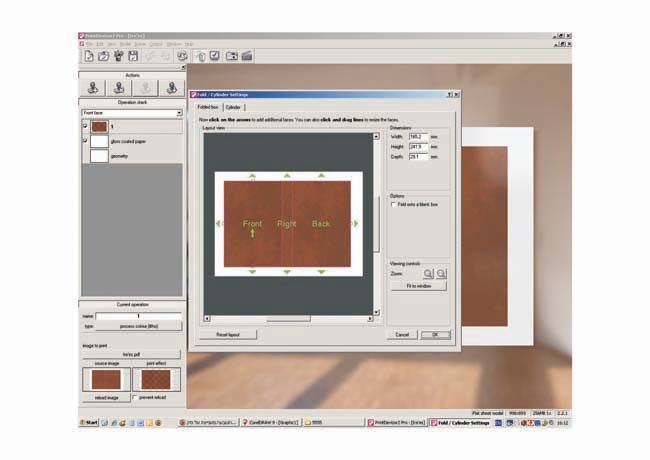Open the Edit menu
Screen dimensions: 650x460
(100, 44)
